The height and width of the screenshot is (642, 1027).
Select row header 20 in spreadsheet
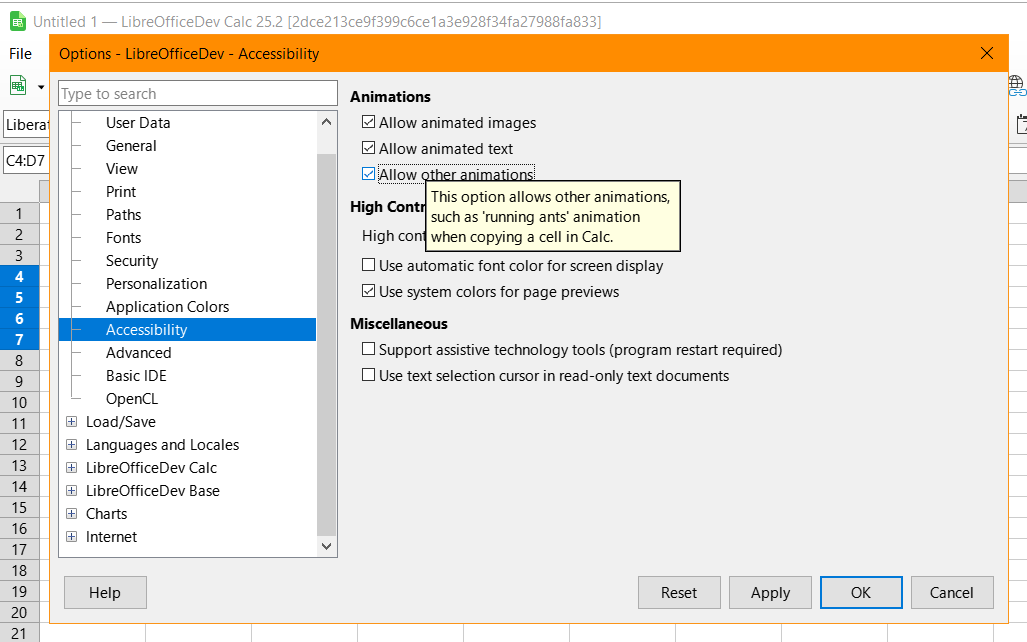coord(19,612)
